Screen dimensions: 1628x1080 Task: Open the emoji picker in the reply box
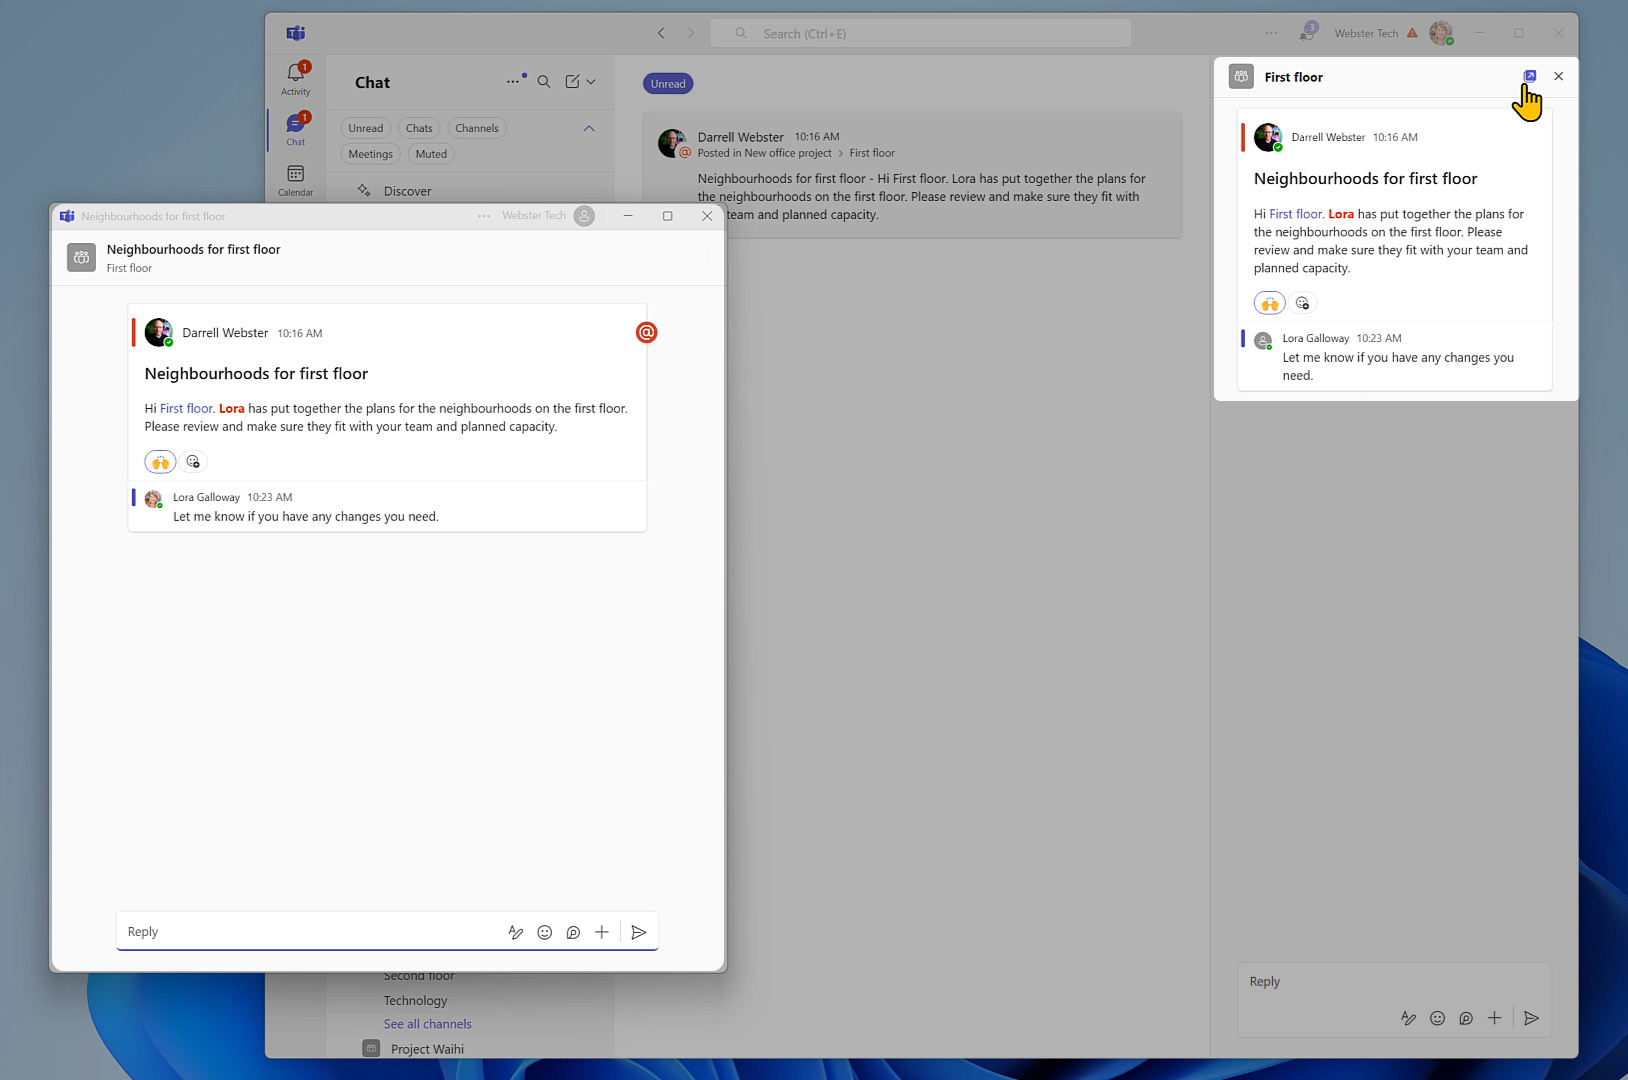(x=544, y=931)
